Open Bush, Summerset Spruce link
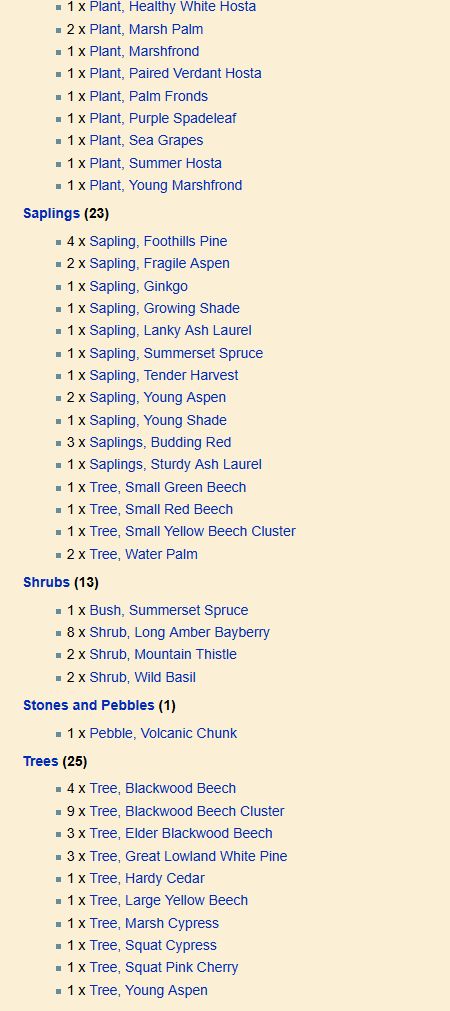Screen dimensions: 450x1011 [x=169, y=611]
